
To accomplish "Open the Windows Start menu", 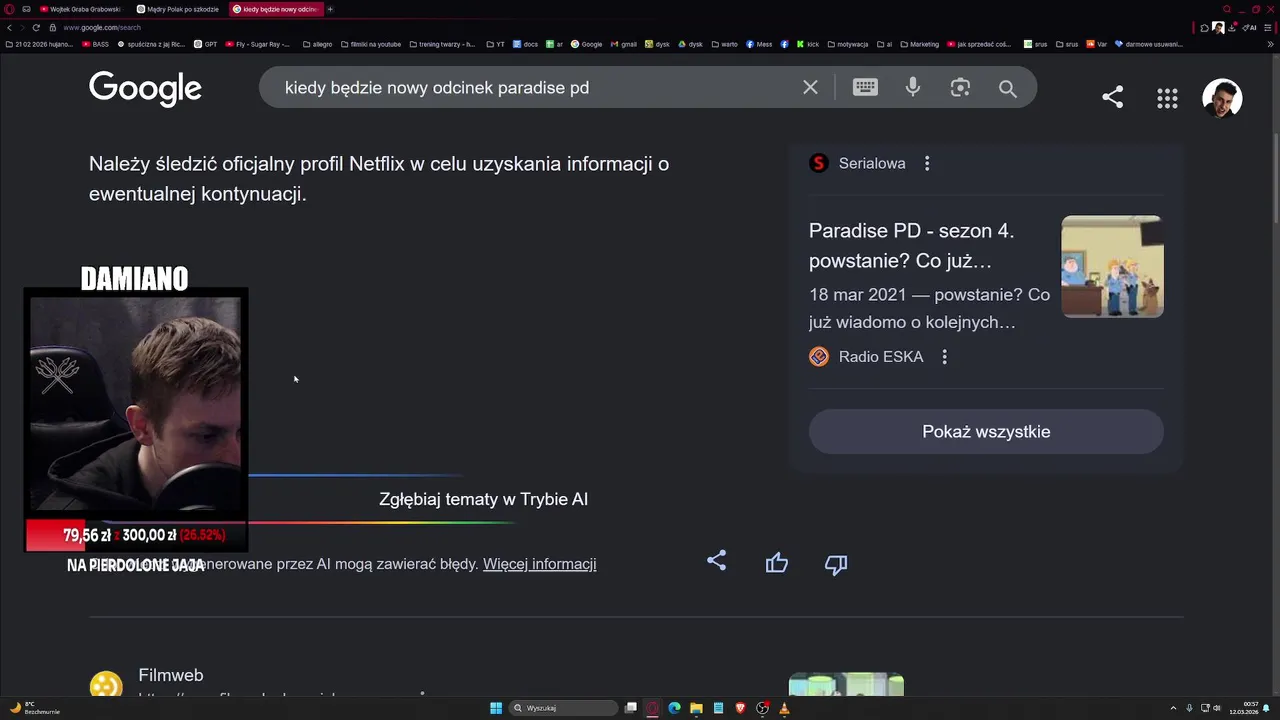I will (x=496, y=708).
